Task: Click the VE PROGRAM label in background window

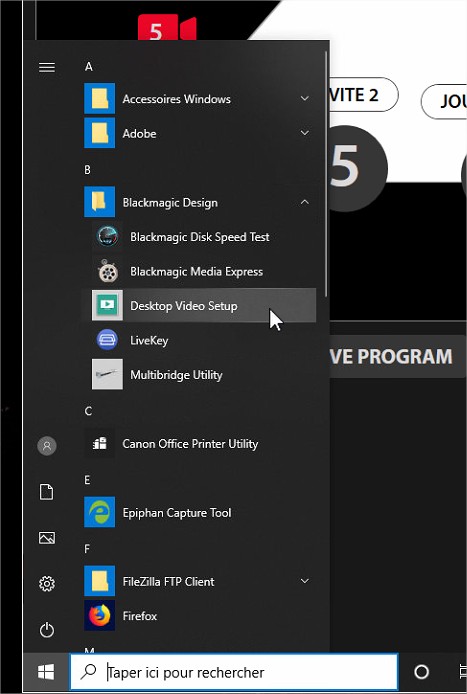Action: (392, 357)
